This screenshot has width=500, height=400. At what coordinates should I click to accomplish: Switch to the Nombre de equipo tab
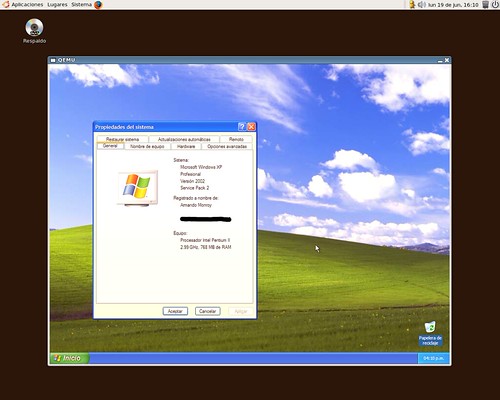pos(147,146)
